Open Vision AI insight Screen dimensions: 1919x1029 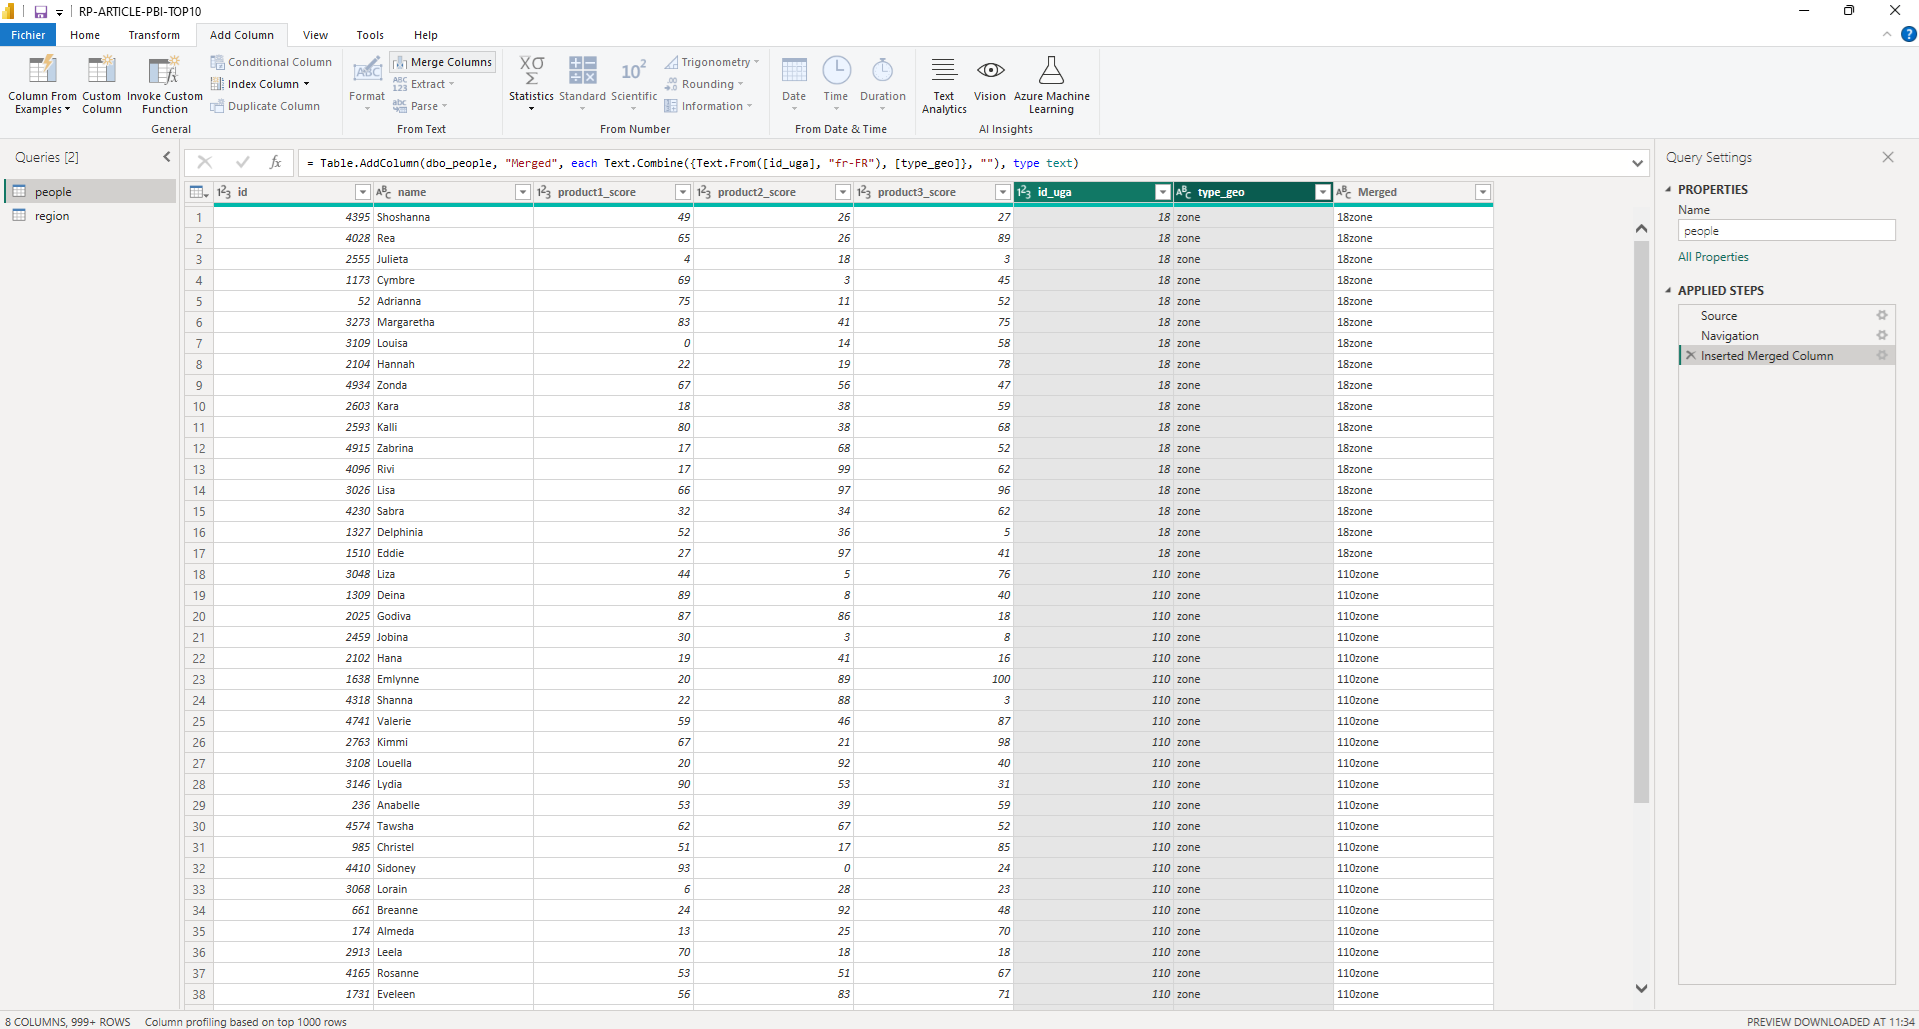(x=990, y=80)
